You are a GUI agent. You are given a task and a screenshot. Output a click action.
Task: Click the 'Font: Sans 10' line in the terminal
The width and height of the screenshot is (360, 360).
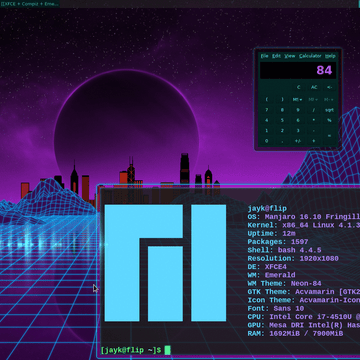276,309
